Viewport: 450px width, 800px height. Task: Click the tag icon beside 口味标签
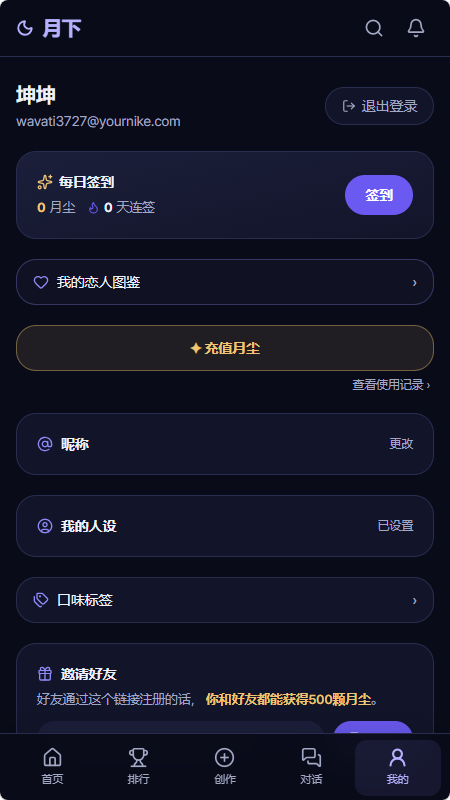pos(41,600)
